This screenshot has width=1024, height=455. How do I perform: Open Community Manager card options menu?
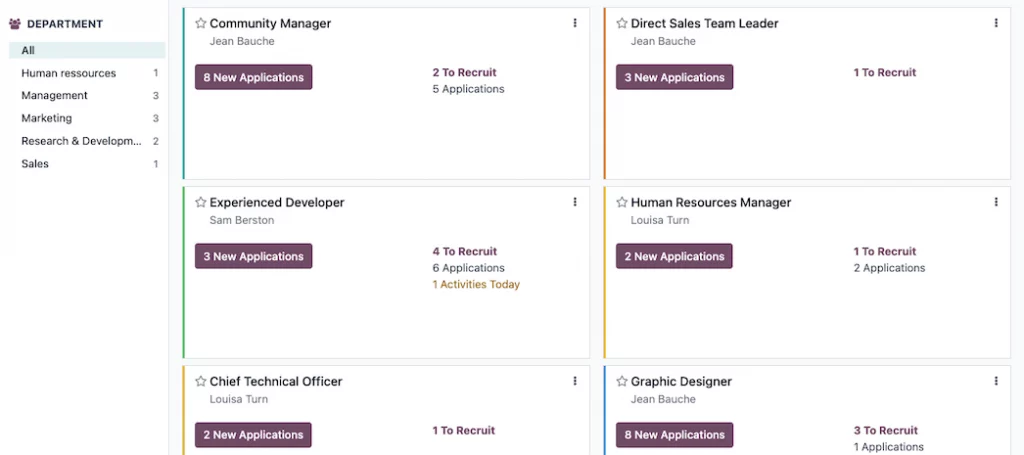575,23
